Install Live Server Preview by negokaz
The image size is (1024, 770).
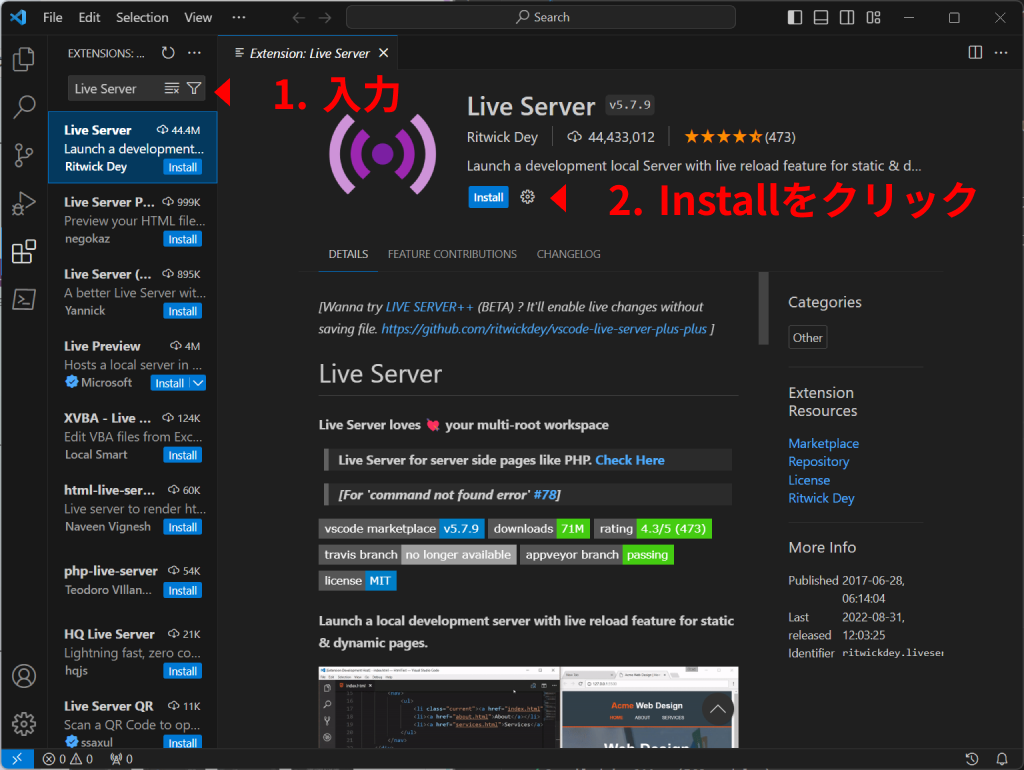tap(182, 239)
